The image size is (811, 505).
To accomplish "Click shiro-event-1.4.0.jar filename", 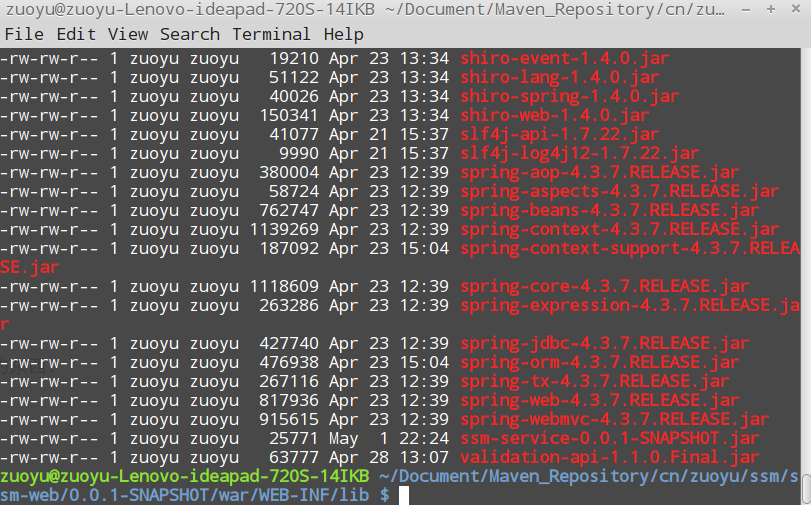I will [x=564, y=58].
